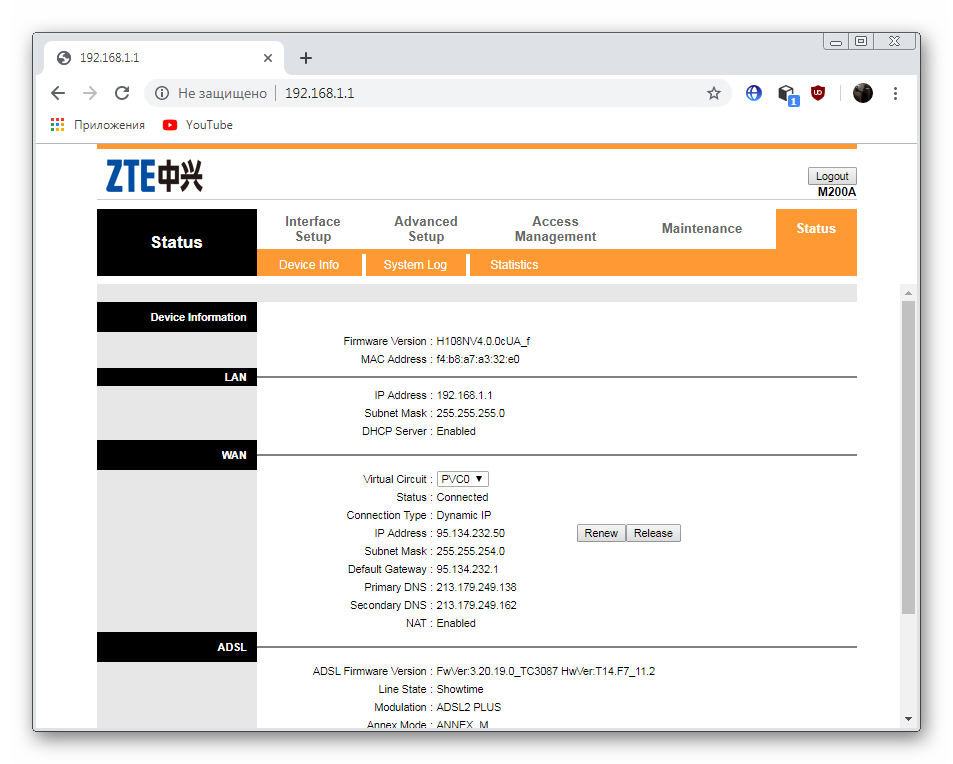Image resolution: width=953 pixels, height=764 pixels.
Task: Log out using the Logout button
Action: pyautogui.click(x=832, y=176)
